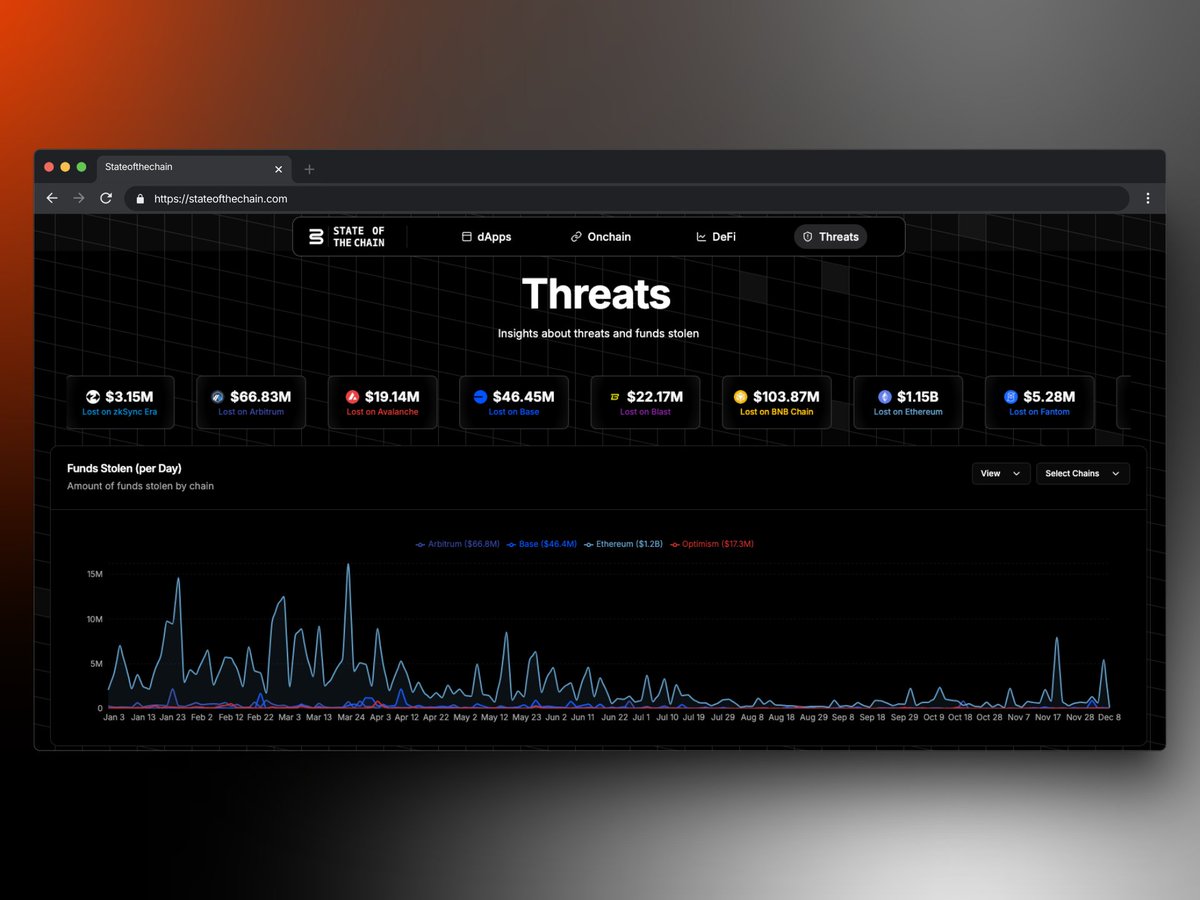Click Lost on Arbitrum label
The width and height of the screenshot is (1200, 900).
pyautogui.click(x=252, y=412)
